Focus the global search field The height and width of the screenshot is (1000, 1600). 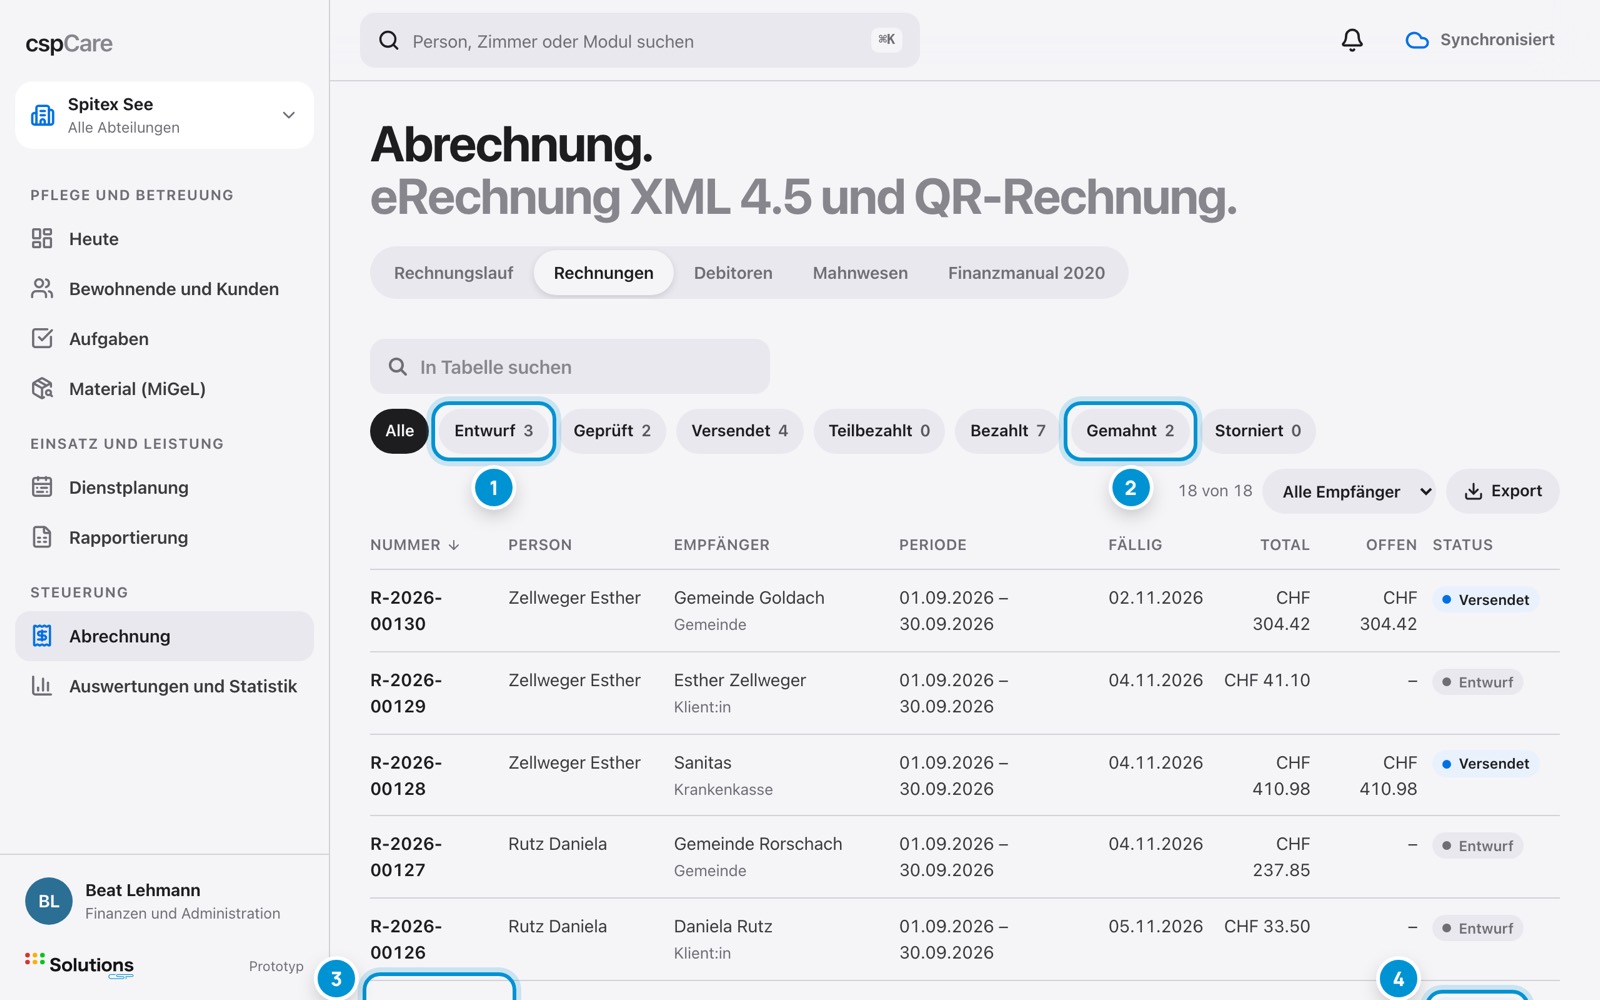pos(640,40)
